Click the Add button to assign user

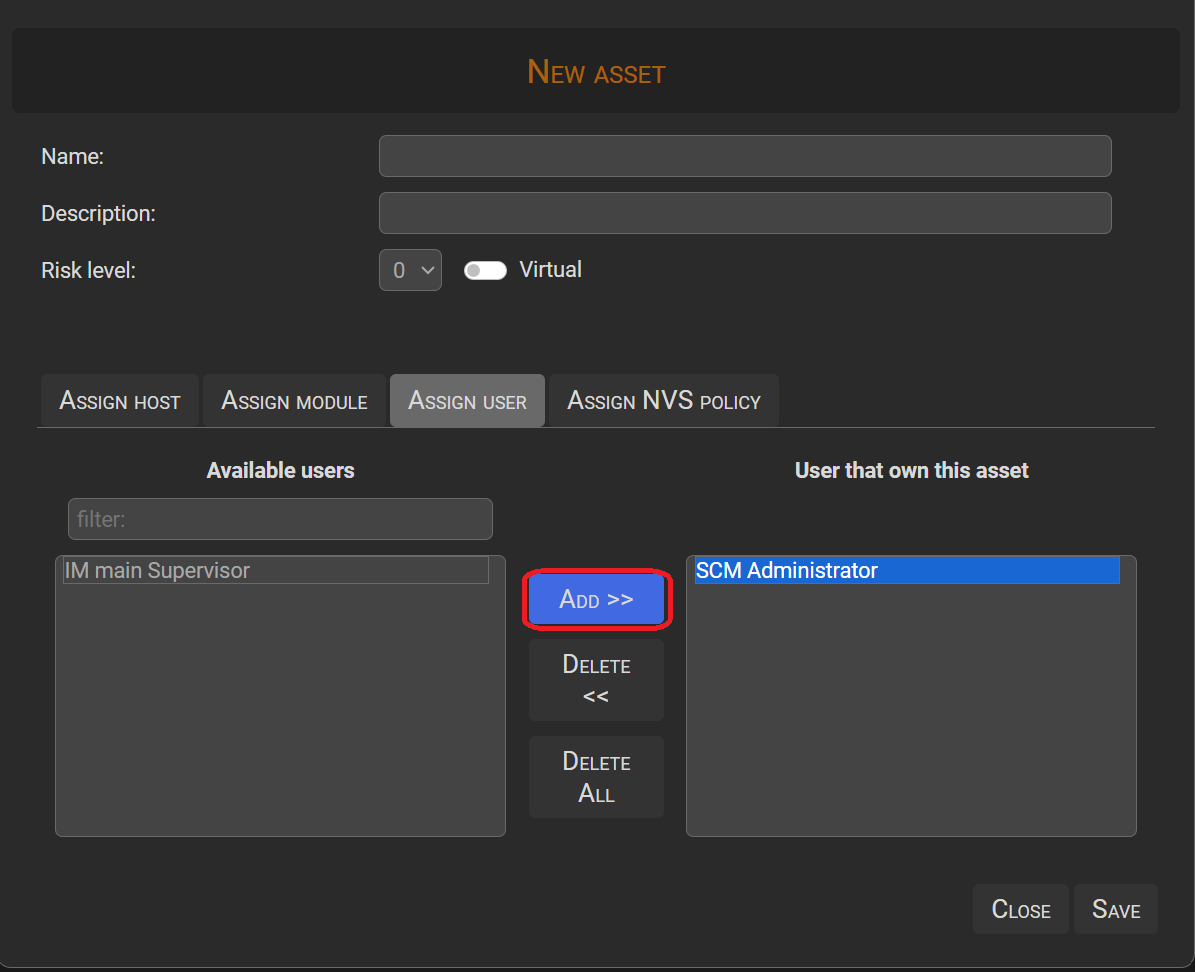(596, 598)
